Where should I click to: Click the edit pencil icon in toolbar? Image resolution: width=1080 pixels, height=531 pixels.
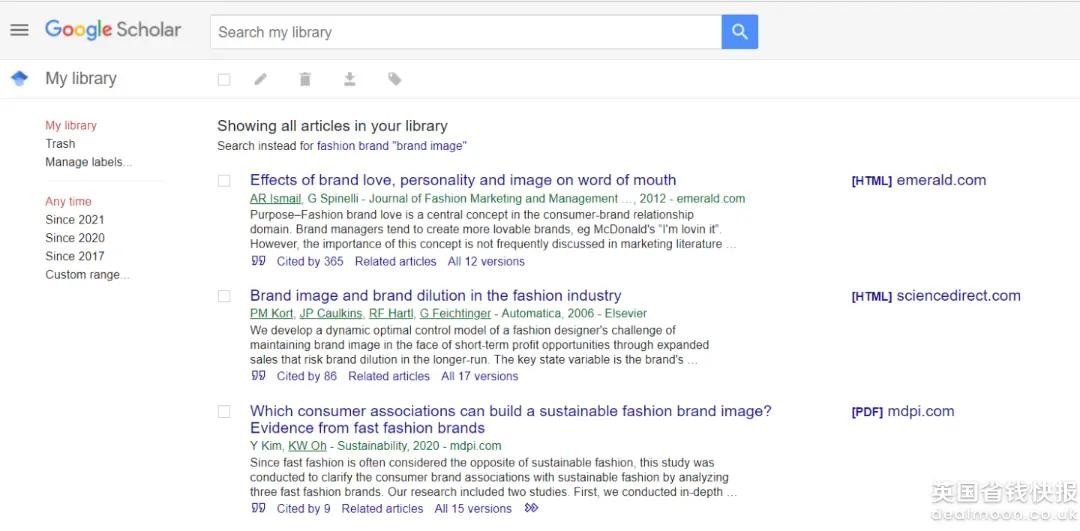[x=261, y=79]
